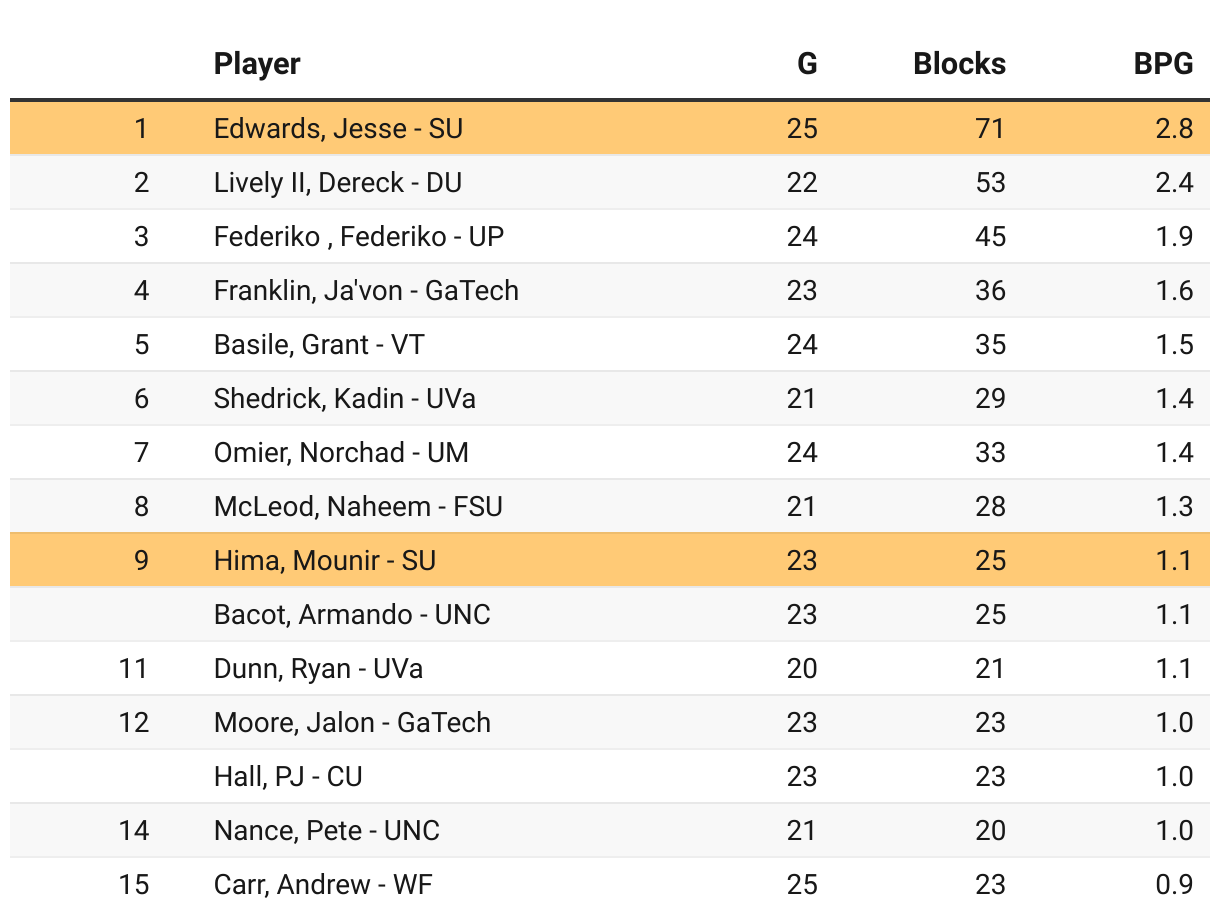Click on Lively II, Dereck - DU
This screenshot has height=920, width=1220.
[x=337, y=182]
